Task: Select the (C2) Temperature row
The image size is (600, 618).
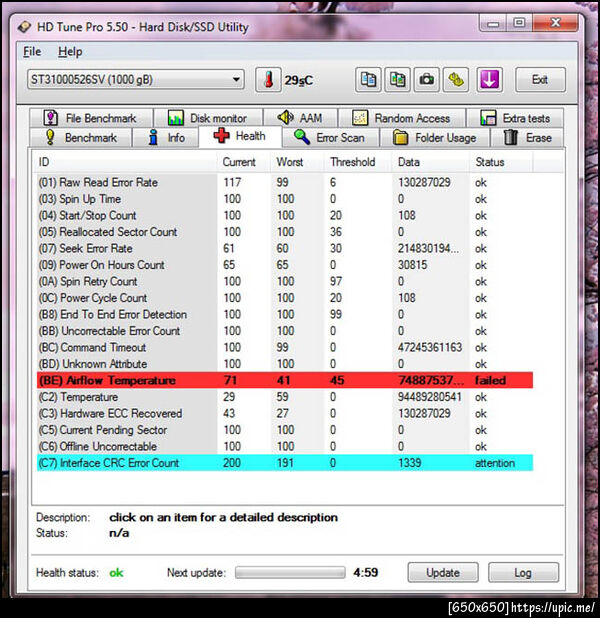Action: point(285,397)
